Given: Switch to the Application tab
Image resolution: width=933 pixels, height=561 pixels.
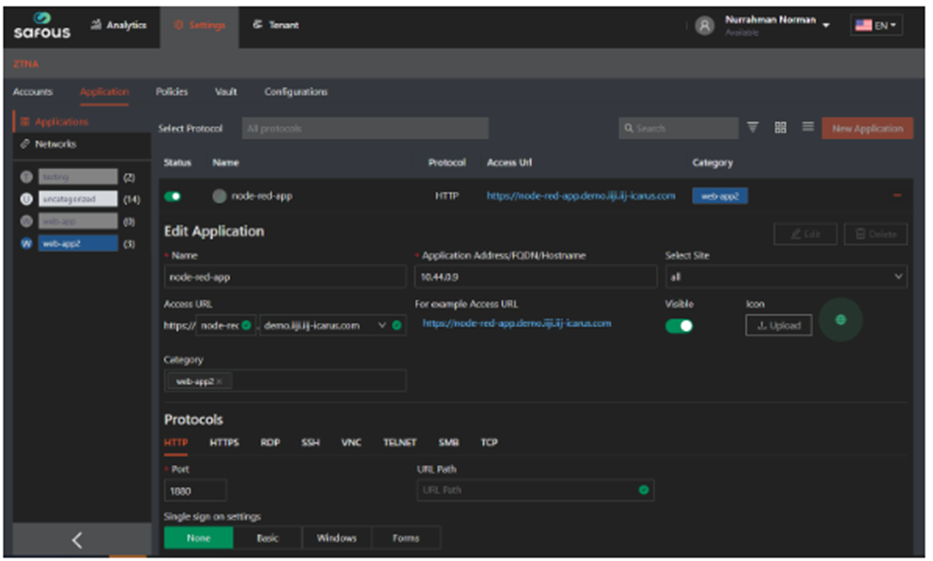Looking at the screenshot, I should point(104,92).
